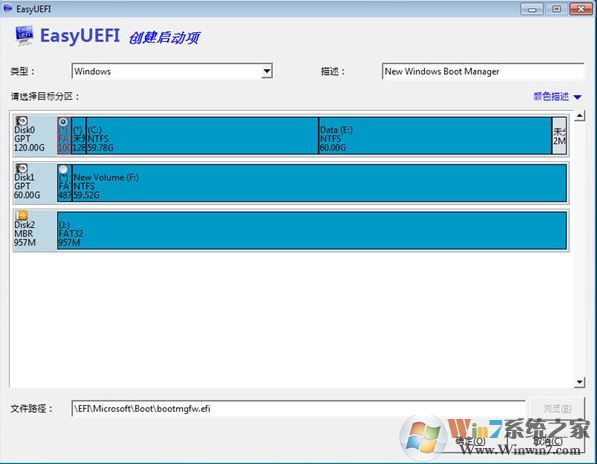
Task: Minimize the EasyUEFI window
Action: [532, 9]
